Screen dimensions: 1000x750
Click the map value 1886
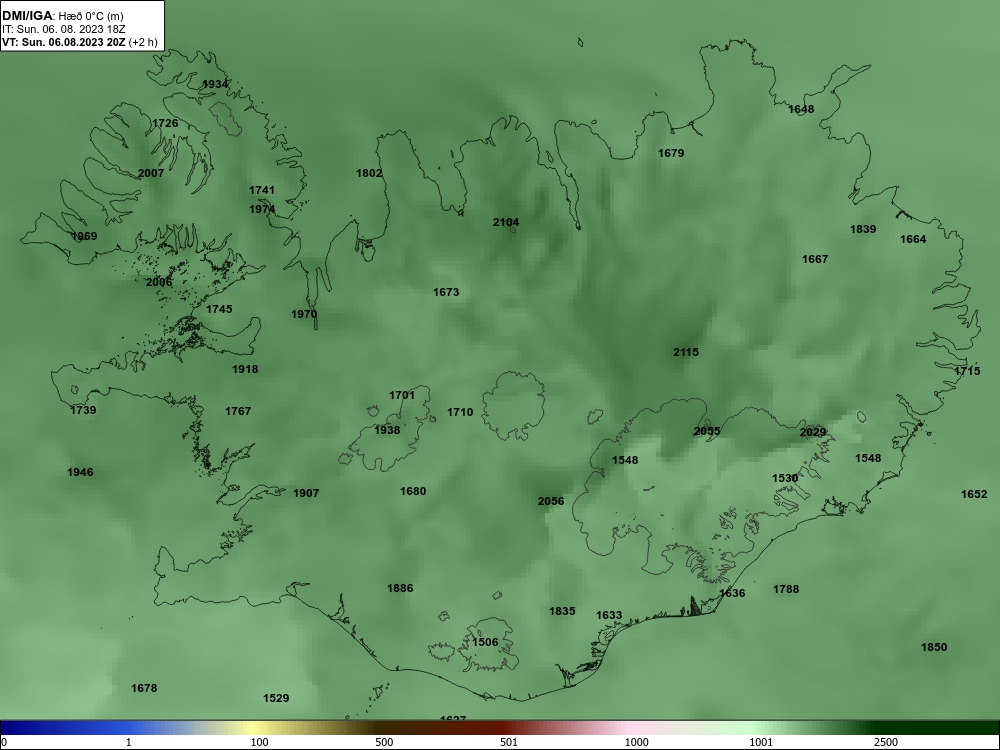tap(401, 589)
